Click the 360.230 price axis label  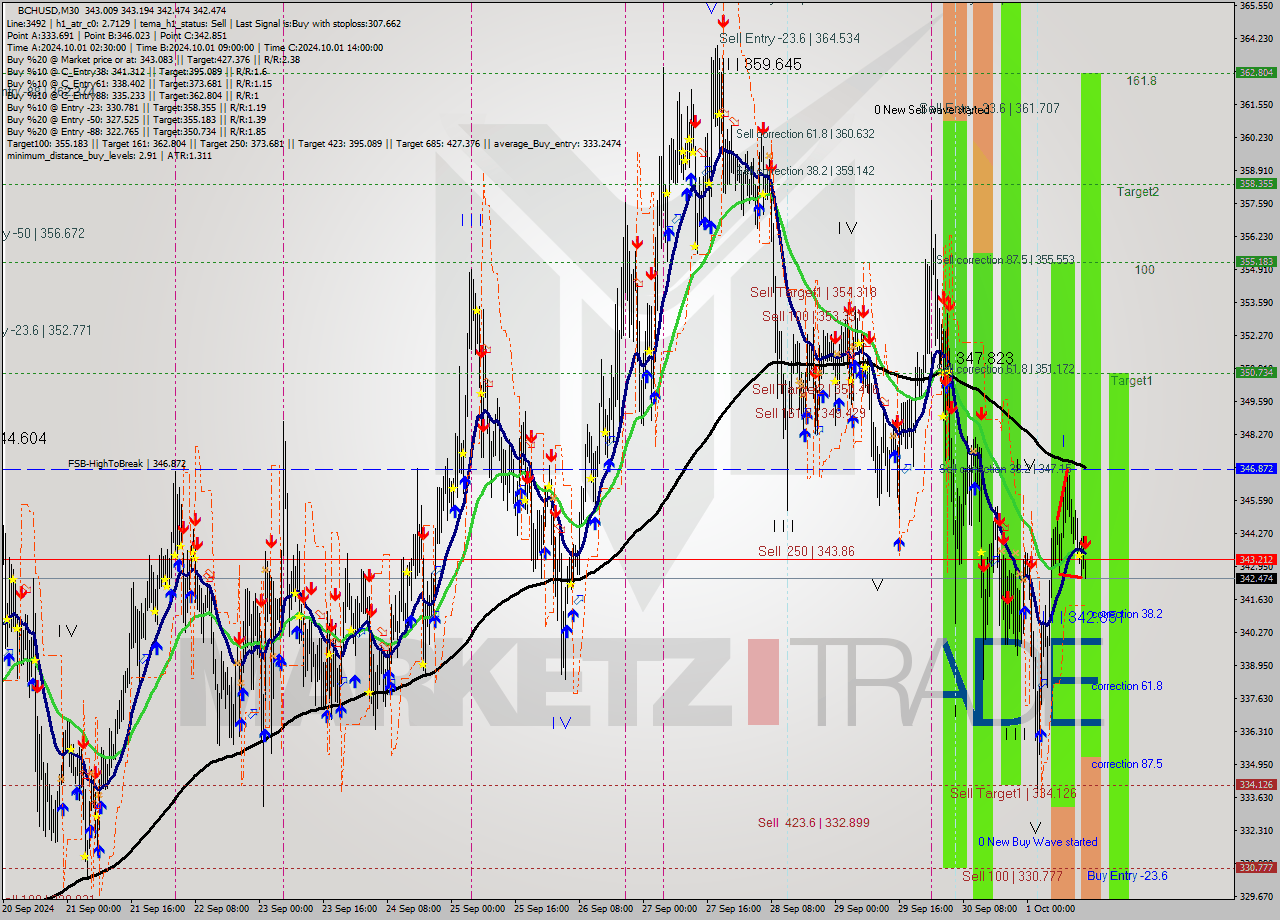(1257, 137)
